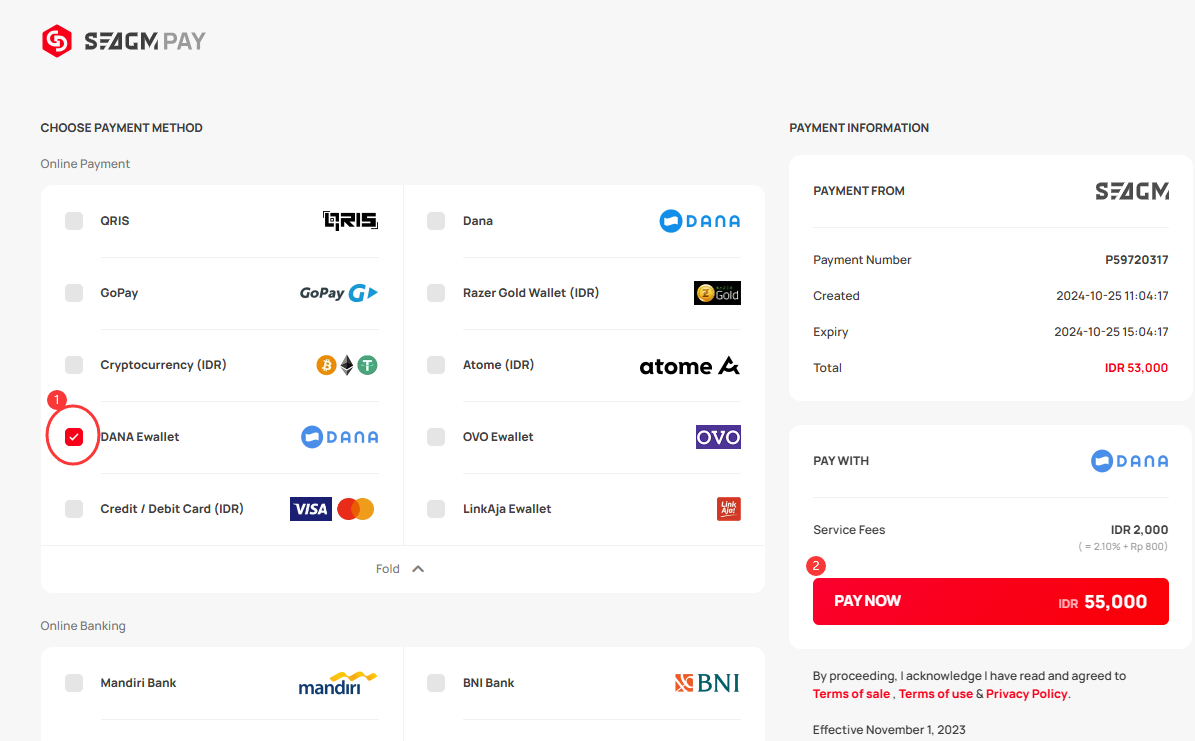1195x741 pixels.
Task: Select the Atome (IDR) checkbox
Action: click(436, 365)
